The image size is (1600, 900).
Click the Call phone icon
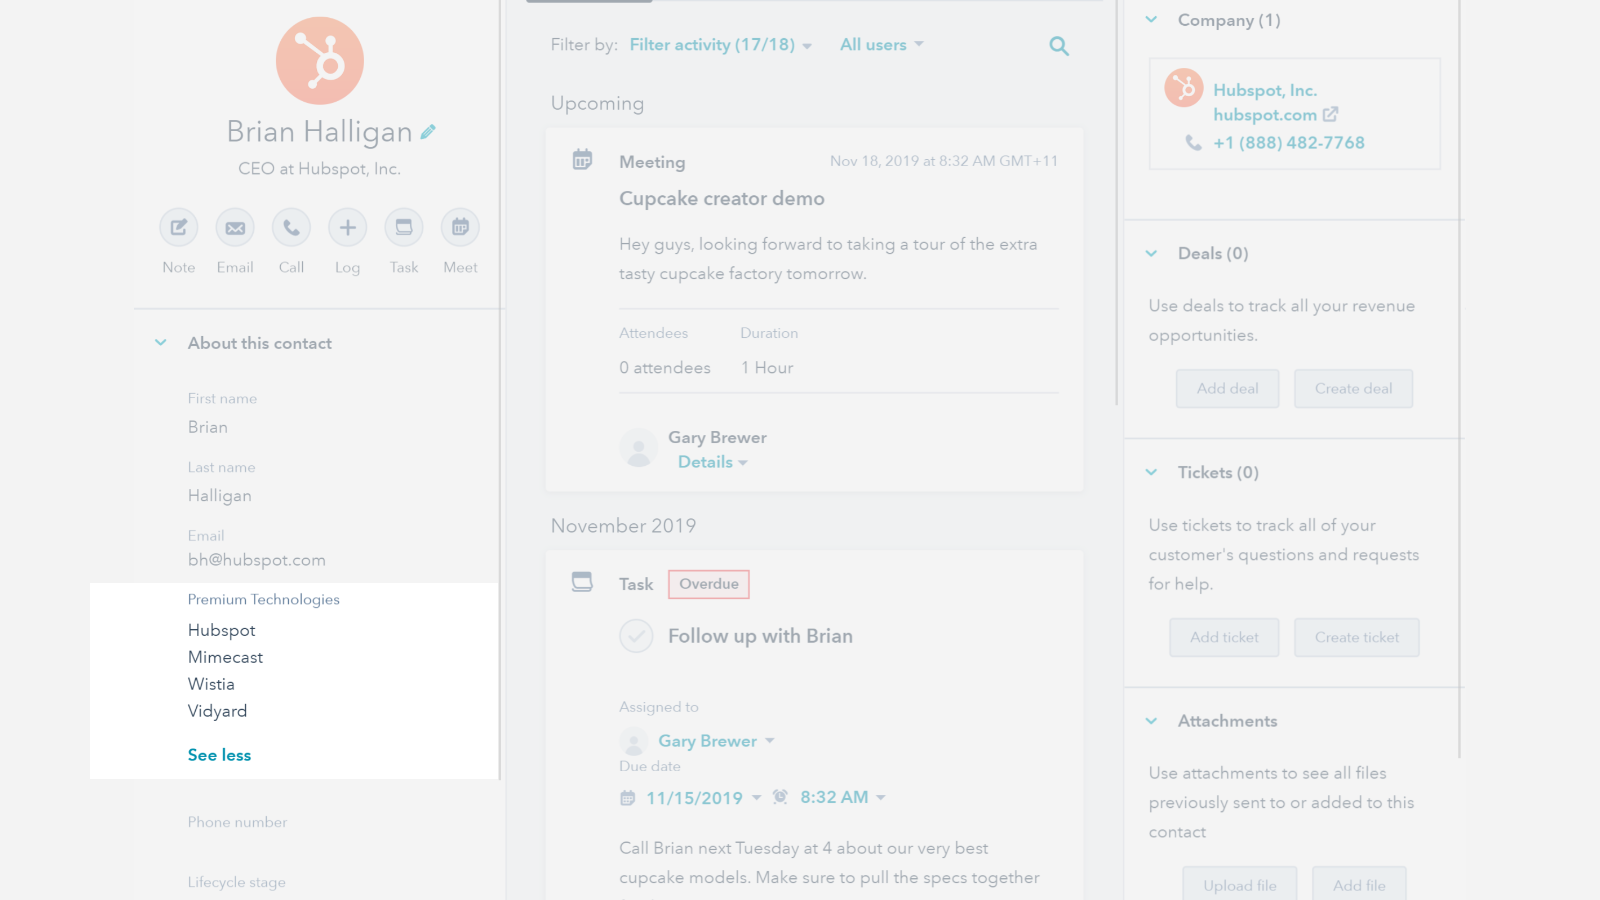(x=291, y=228)
